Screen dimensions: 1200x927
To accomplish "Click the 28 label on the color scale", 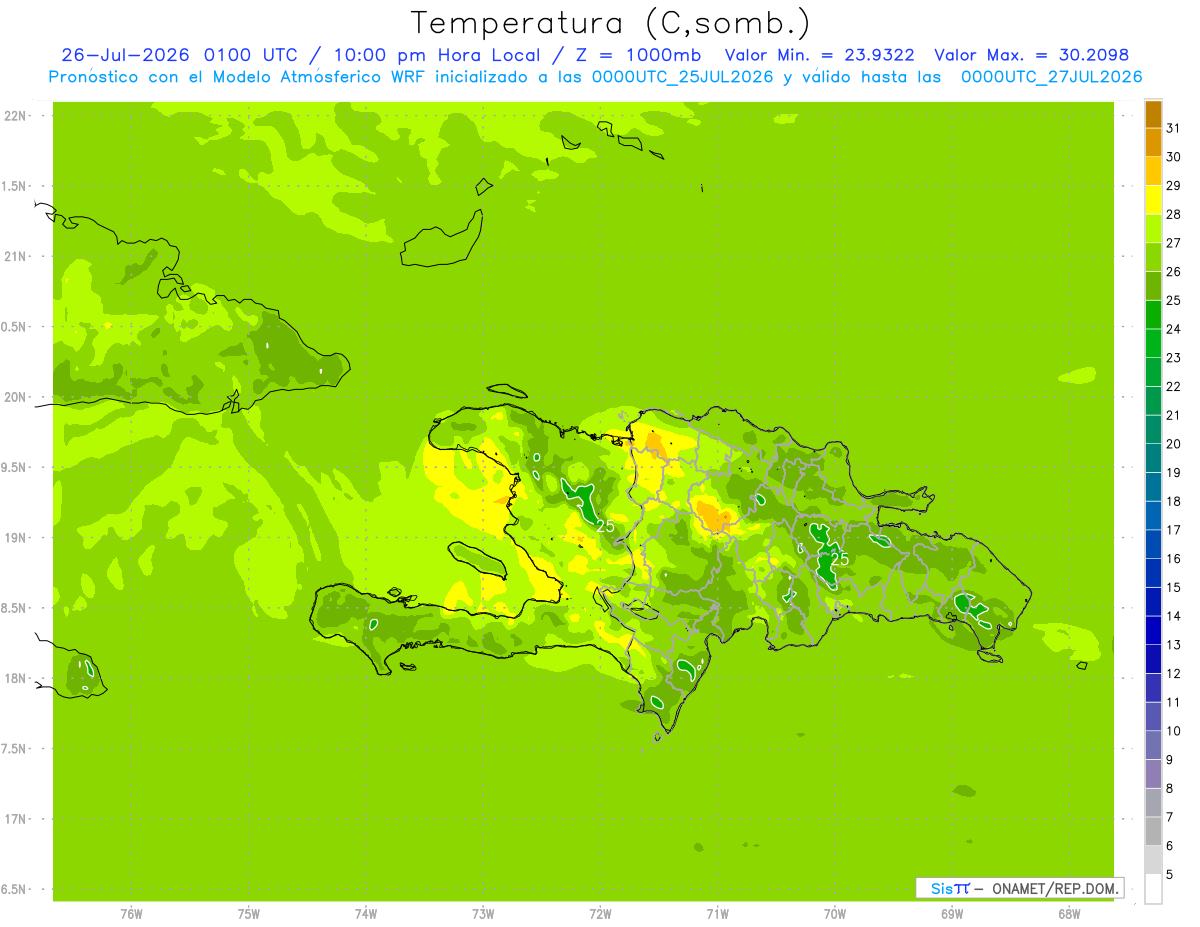I will (1173, 214).
